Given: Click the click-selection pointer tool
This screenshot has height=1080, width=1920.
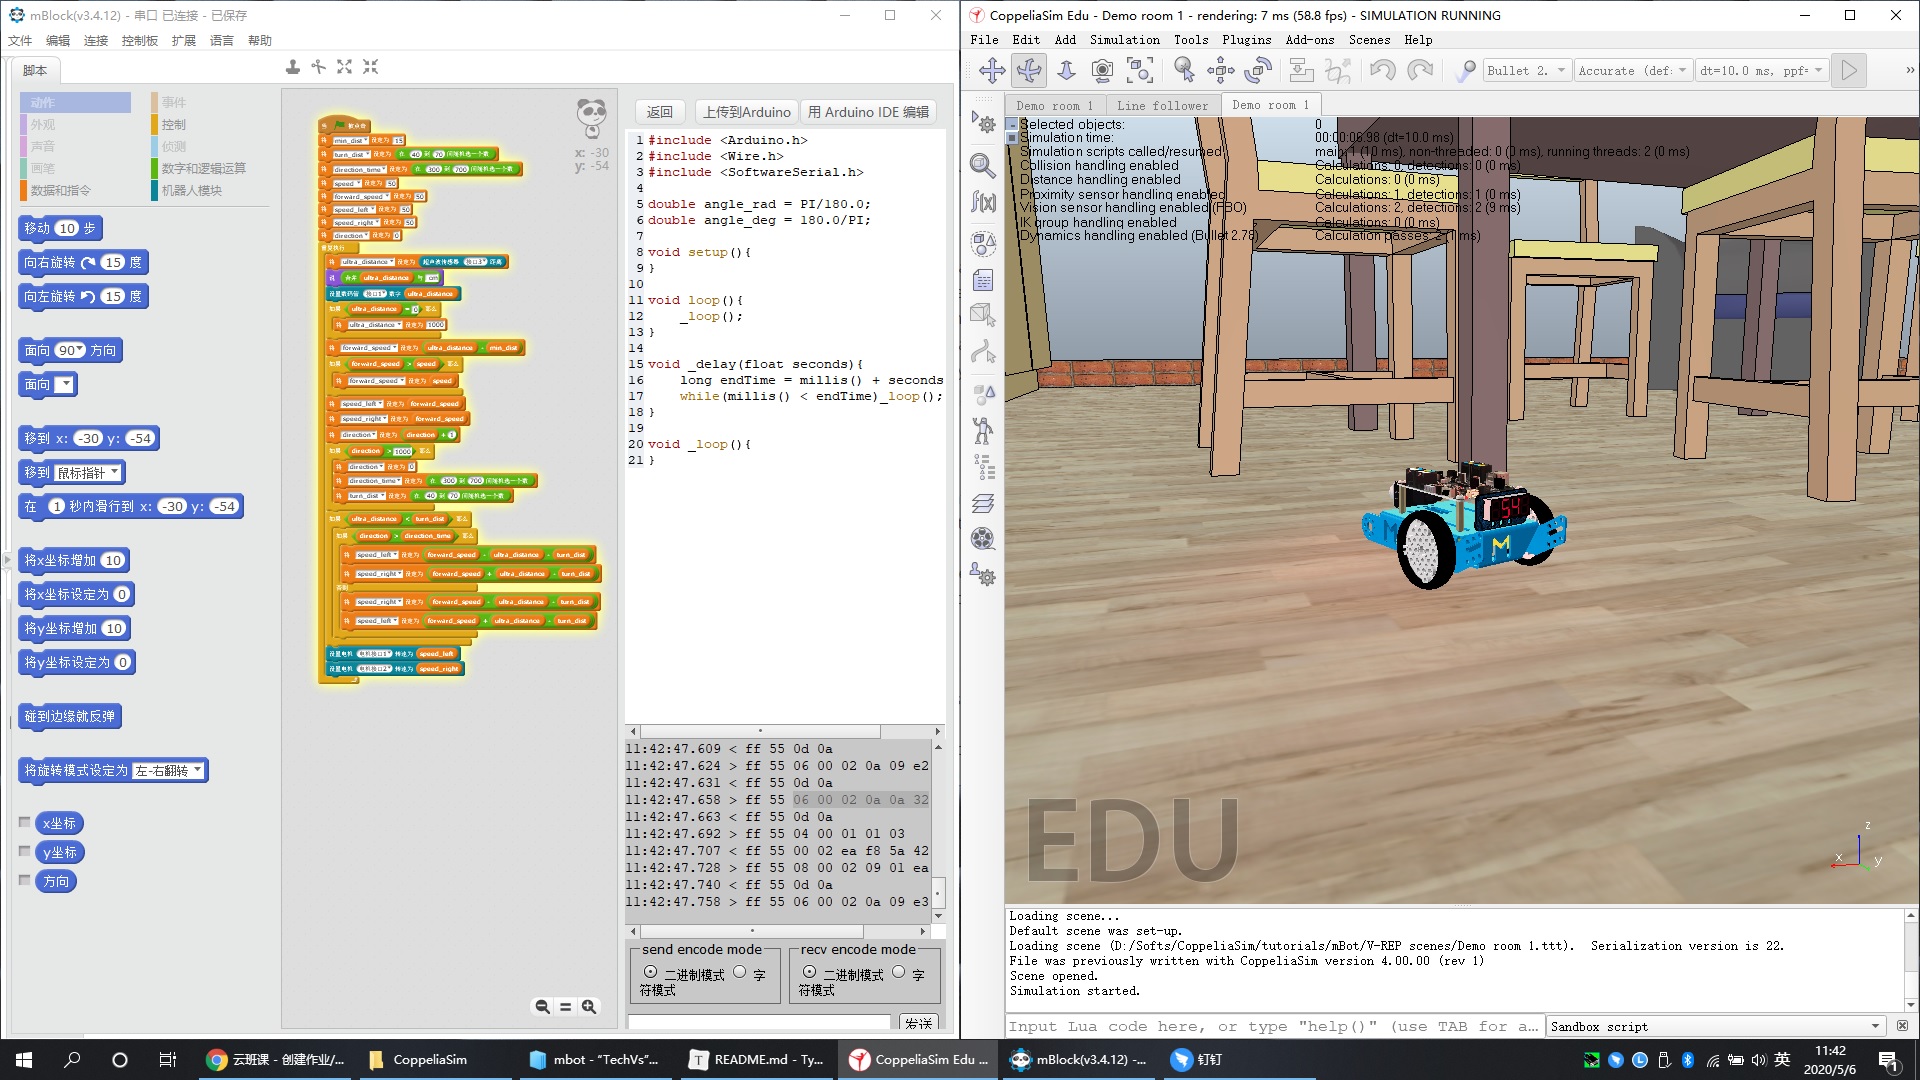Looking at the screenshot, I should coord(1184,70).
